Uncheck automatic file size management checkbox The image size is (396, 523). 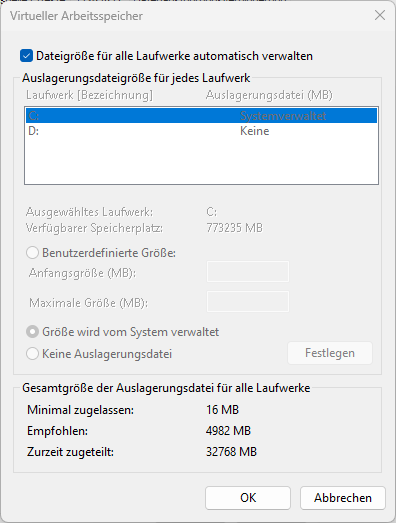tap(26, 56)
